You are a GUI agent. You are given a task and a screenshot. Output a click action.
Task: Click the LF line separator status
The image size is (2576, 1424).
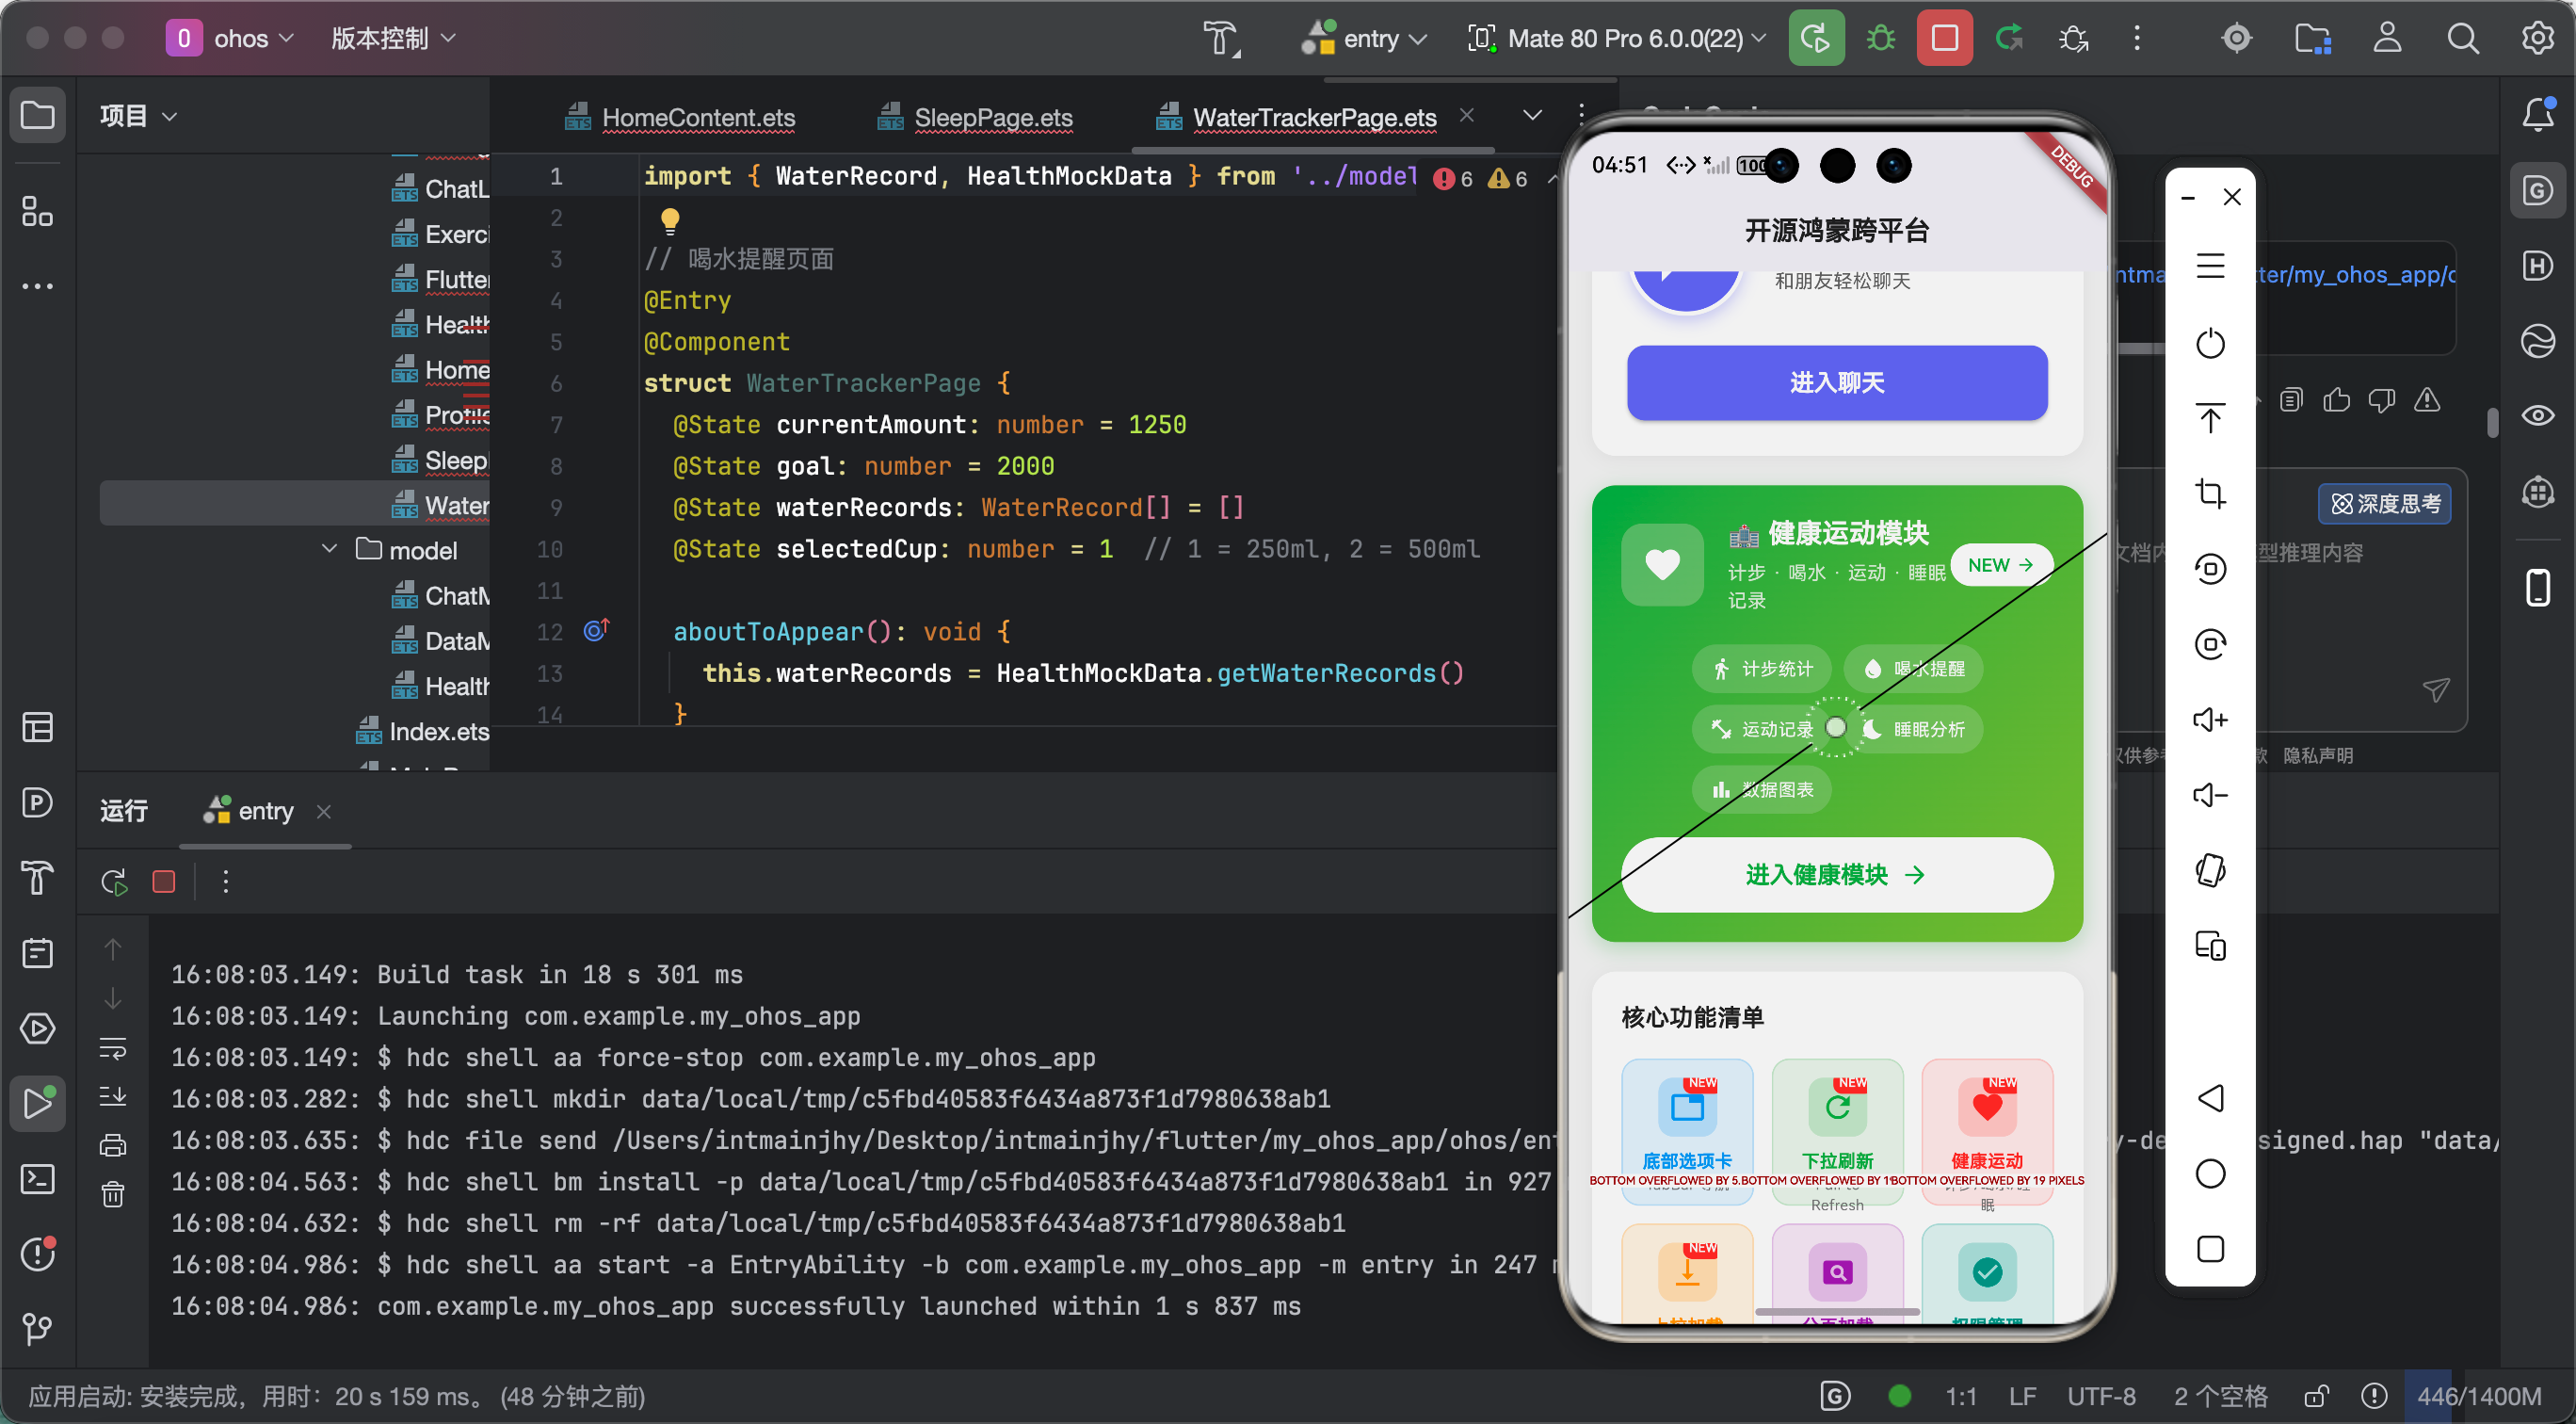[x=2022, y=1396]
